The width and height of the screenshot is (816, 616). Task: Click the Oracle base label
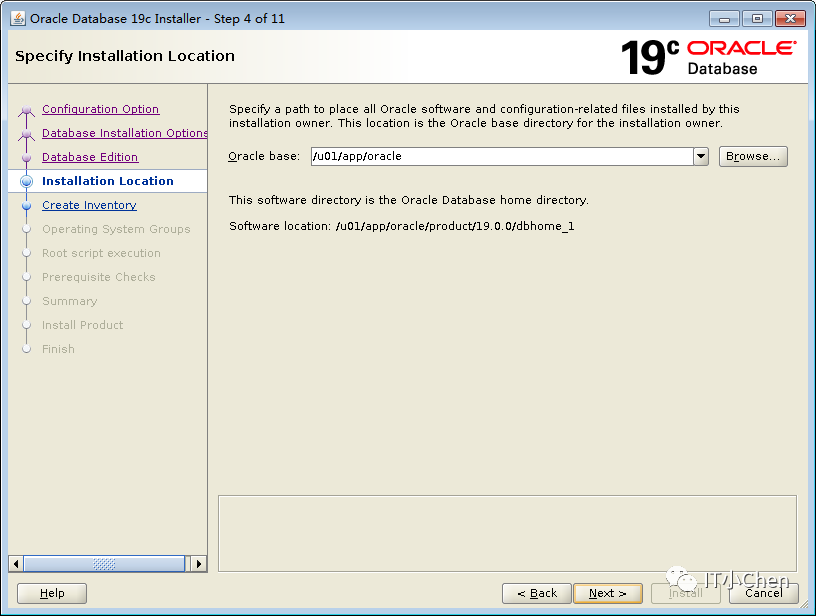tap(264, 156)
